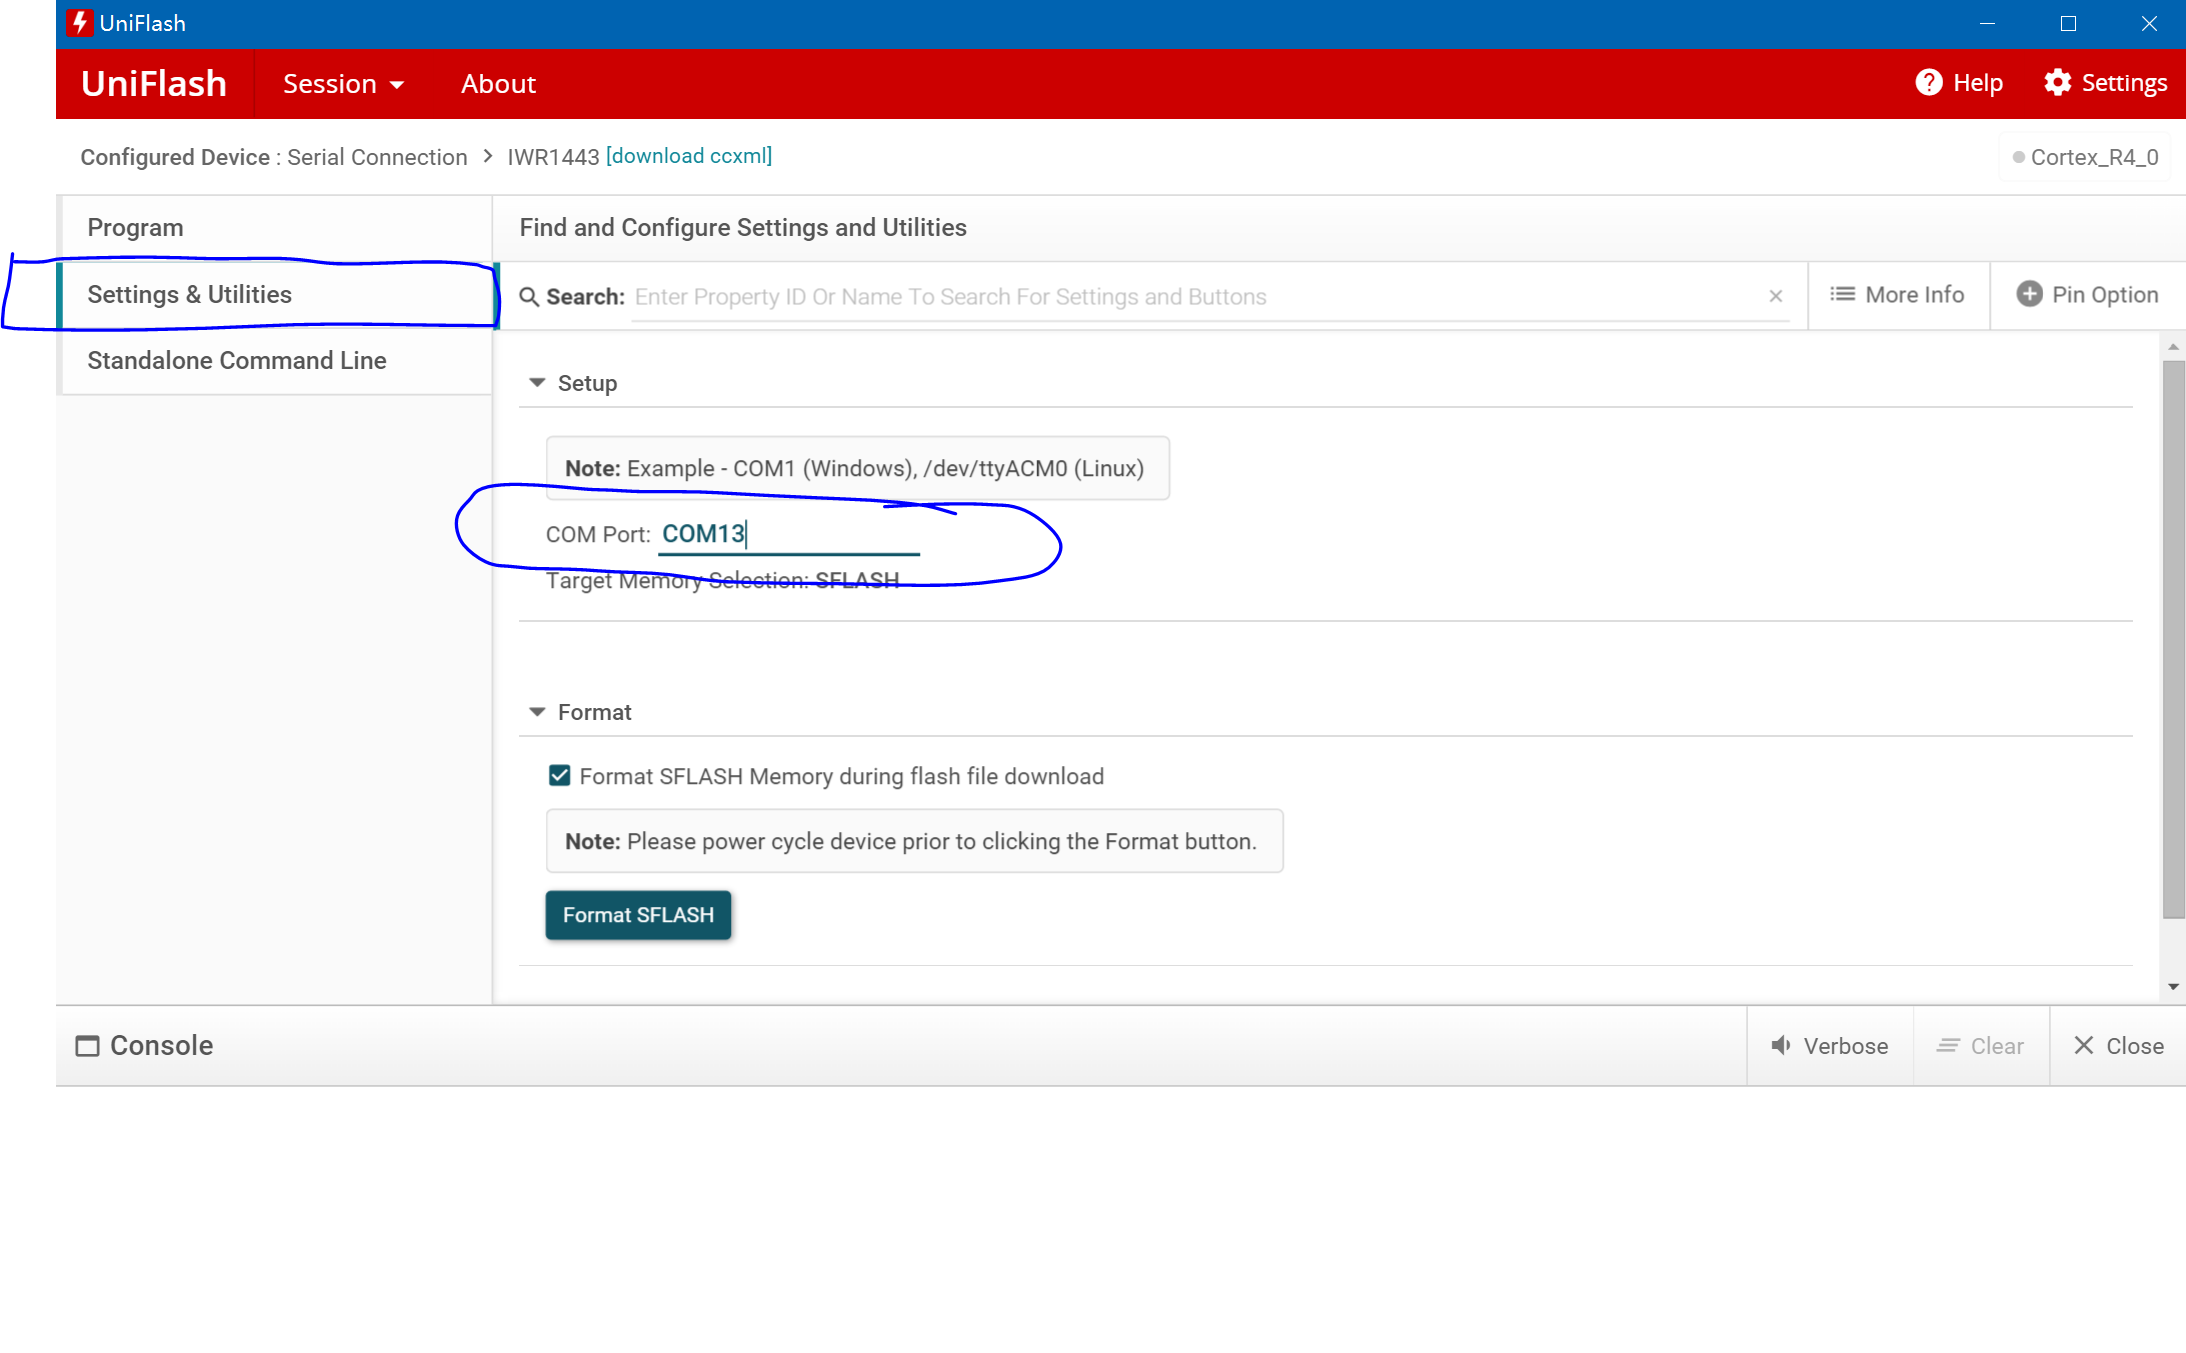Screen dimensions: 2186x1353
Task: Click the Cortex_R4_0 status dot
Action: [x=2019, y=157]
